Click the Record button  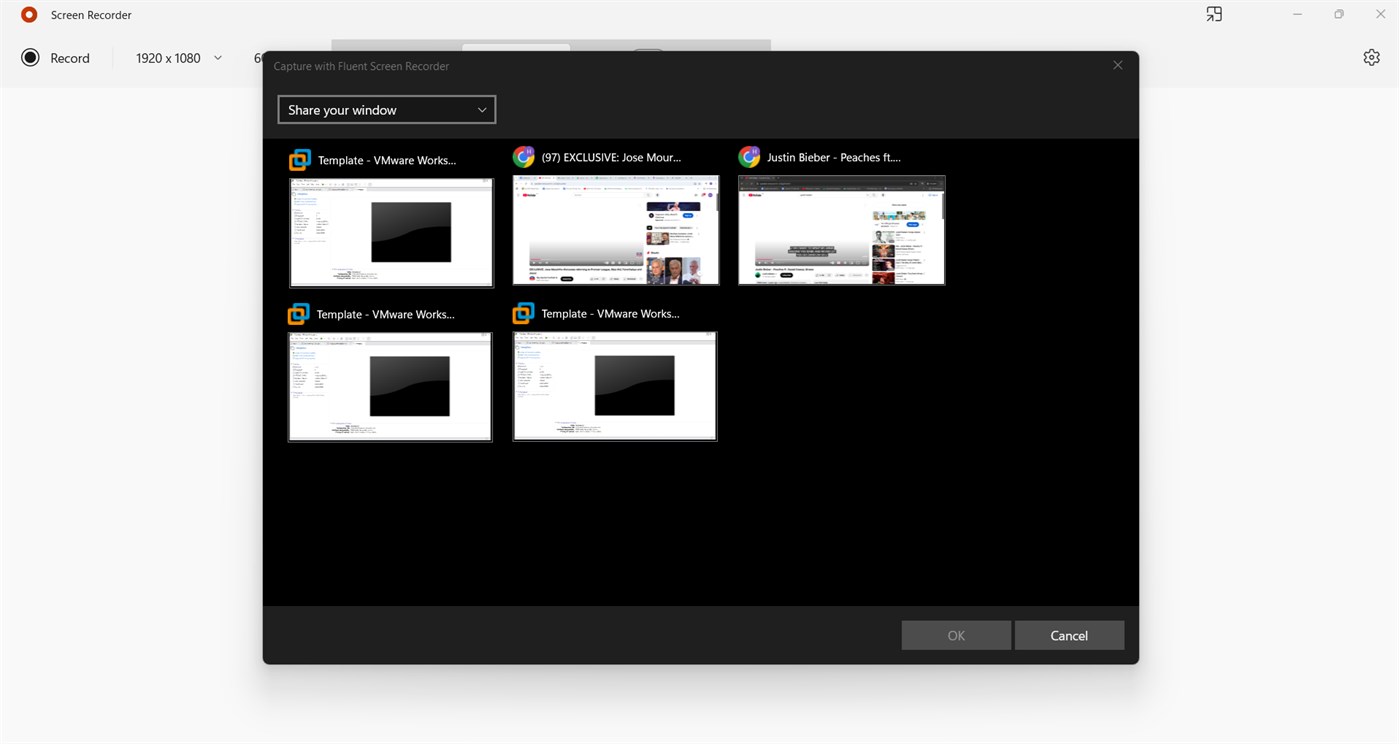(x=56, y=57)
